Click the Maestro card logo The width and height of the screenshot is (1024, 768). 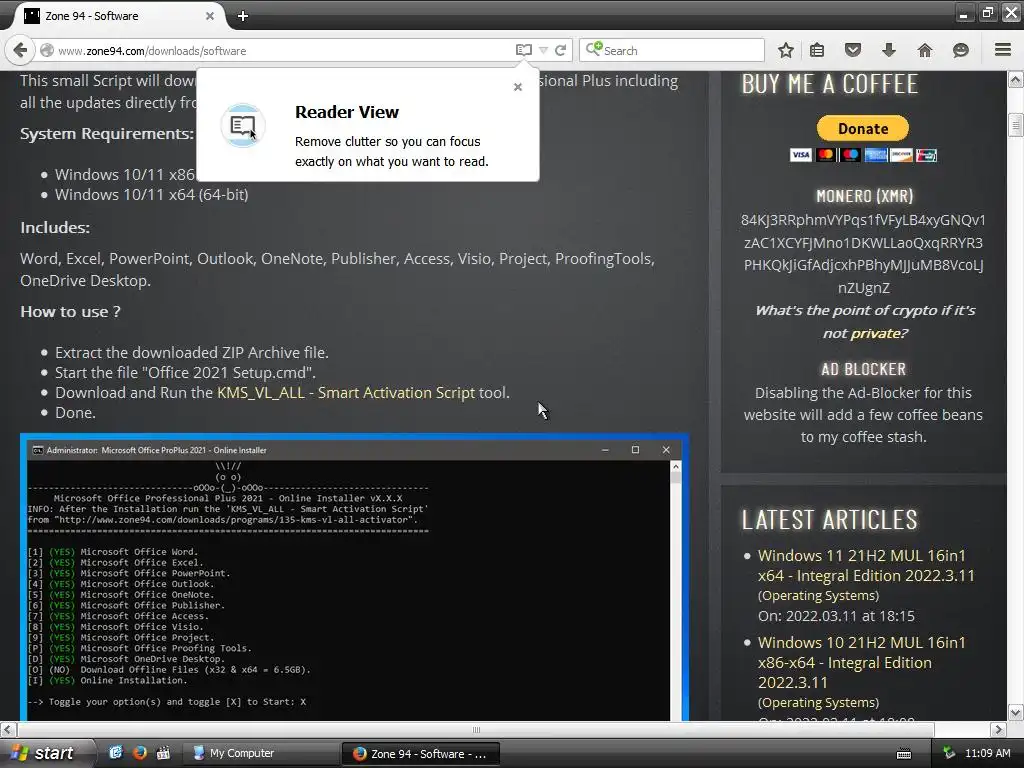tap(850, 155)
